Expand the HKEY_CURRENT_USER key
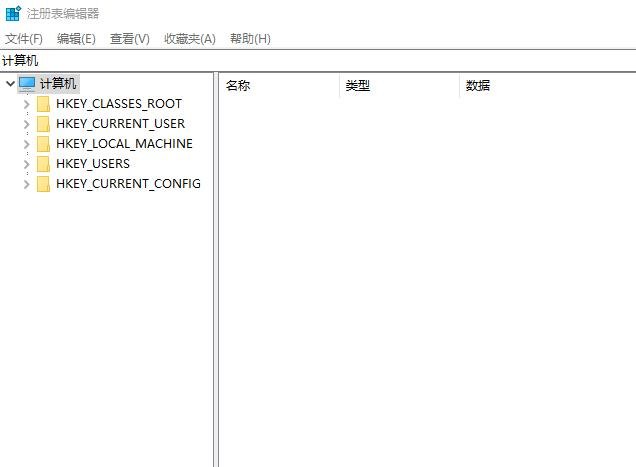Image resolution: width=636 pixels, height=467 pixels. click(x=27, y=124)
